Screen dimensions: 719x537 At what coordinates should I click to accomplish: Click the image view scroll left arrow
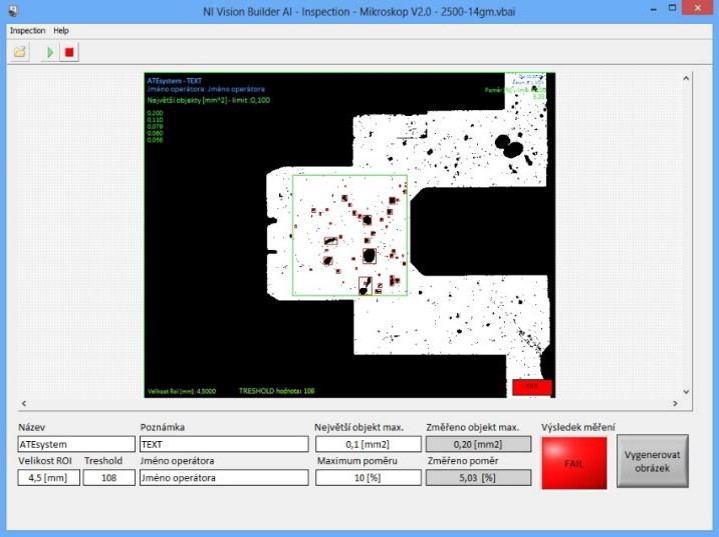pos(24,404)
